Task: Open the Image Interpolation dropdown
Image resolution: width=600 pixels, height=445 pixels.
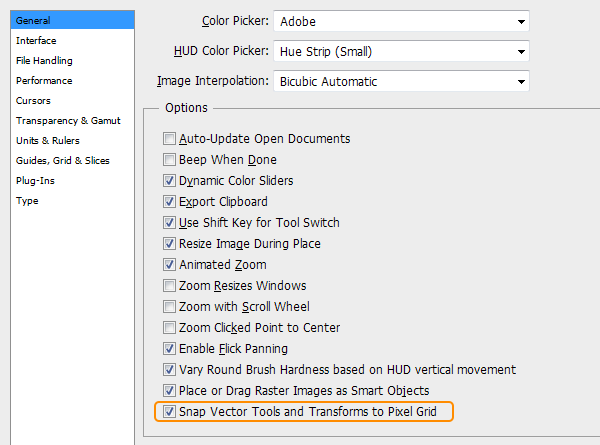Action: coord(401,81)
